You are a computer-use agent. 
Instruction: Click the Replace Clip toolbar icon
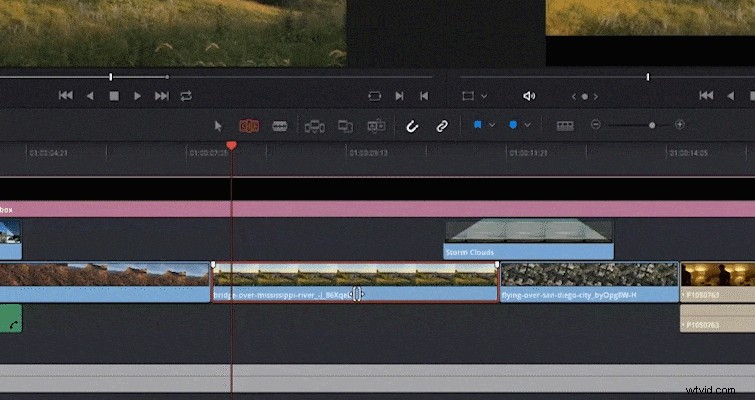coord(376,127)
